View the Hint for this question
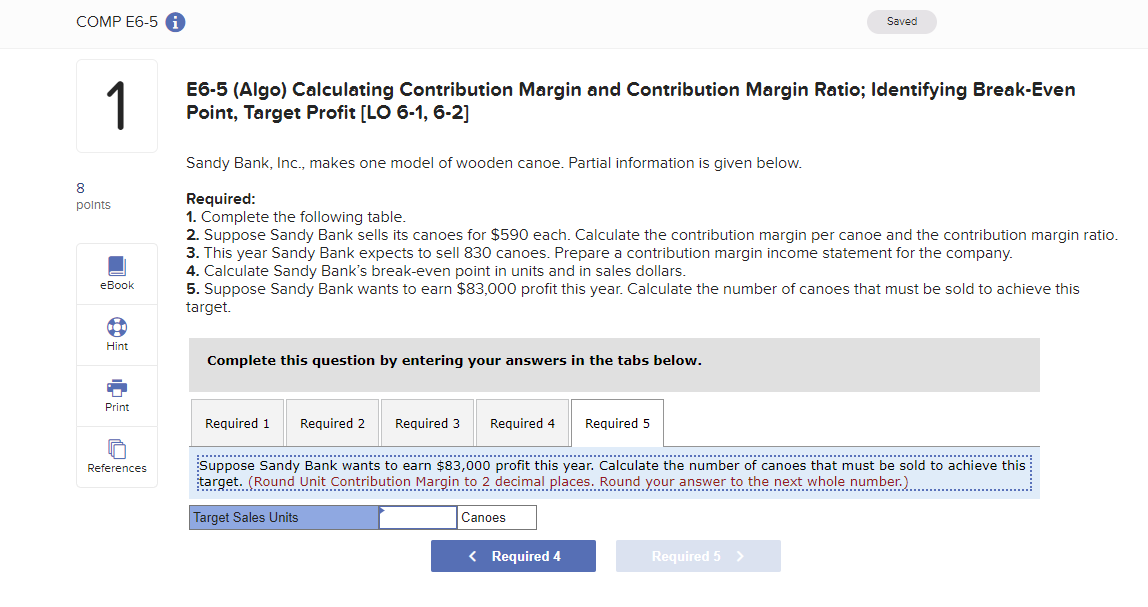This screenshot has width=1148, height=607. (117, 333)
